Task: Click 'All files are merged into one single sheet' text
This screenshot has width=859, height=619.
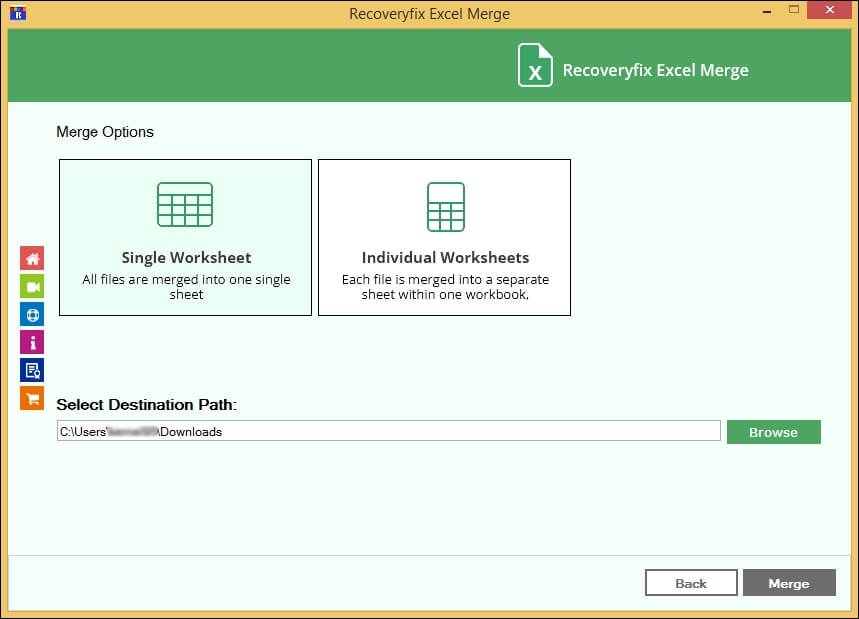Action: (186, 286)
